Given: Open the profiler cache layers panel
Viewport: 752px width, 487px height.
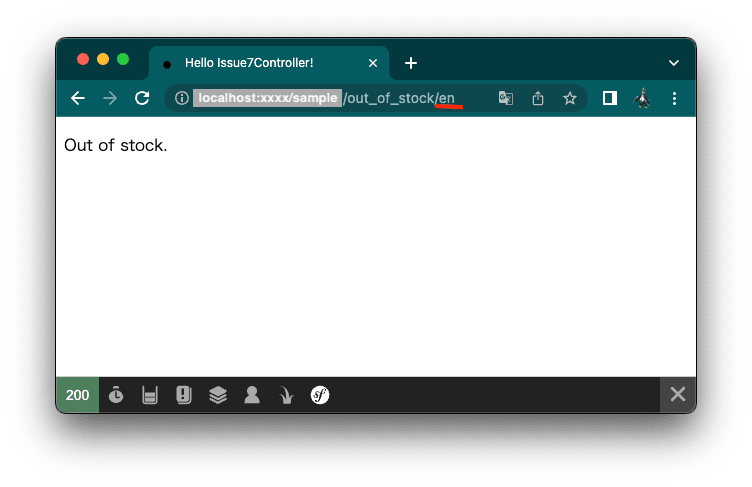Looking at the screenshot, I should (x=218, y=395).
